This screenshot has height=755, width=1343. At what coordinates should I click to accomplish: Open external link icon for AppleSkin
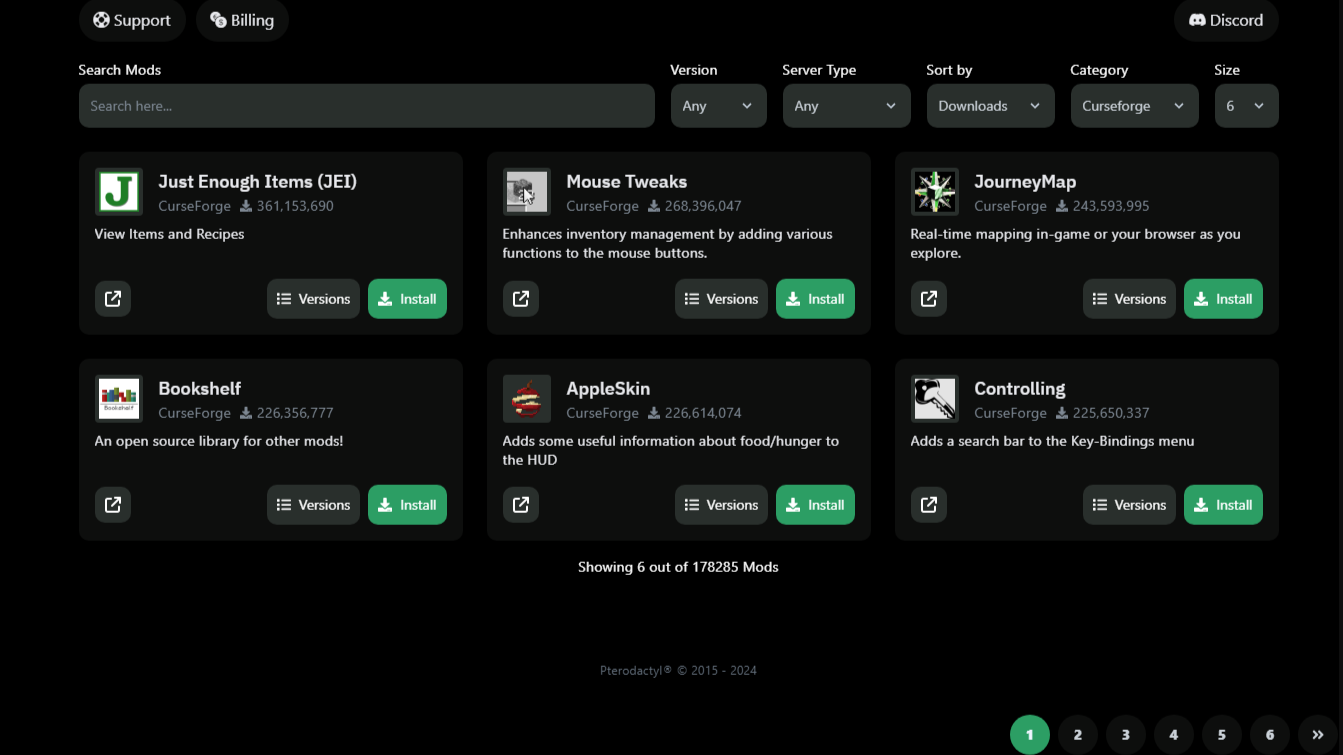coord(521,505)
